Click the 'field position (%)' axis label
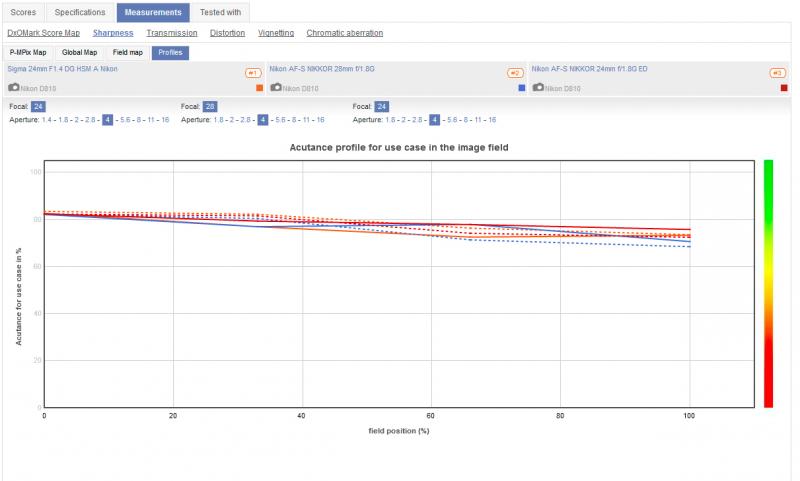 click(x=399, y=431)
